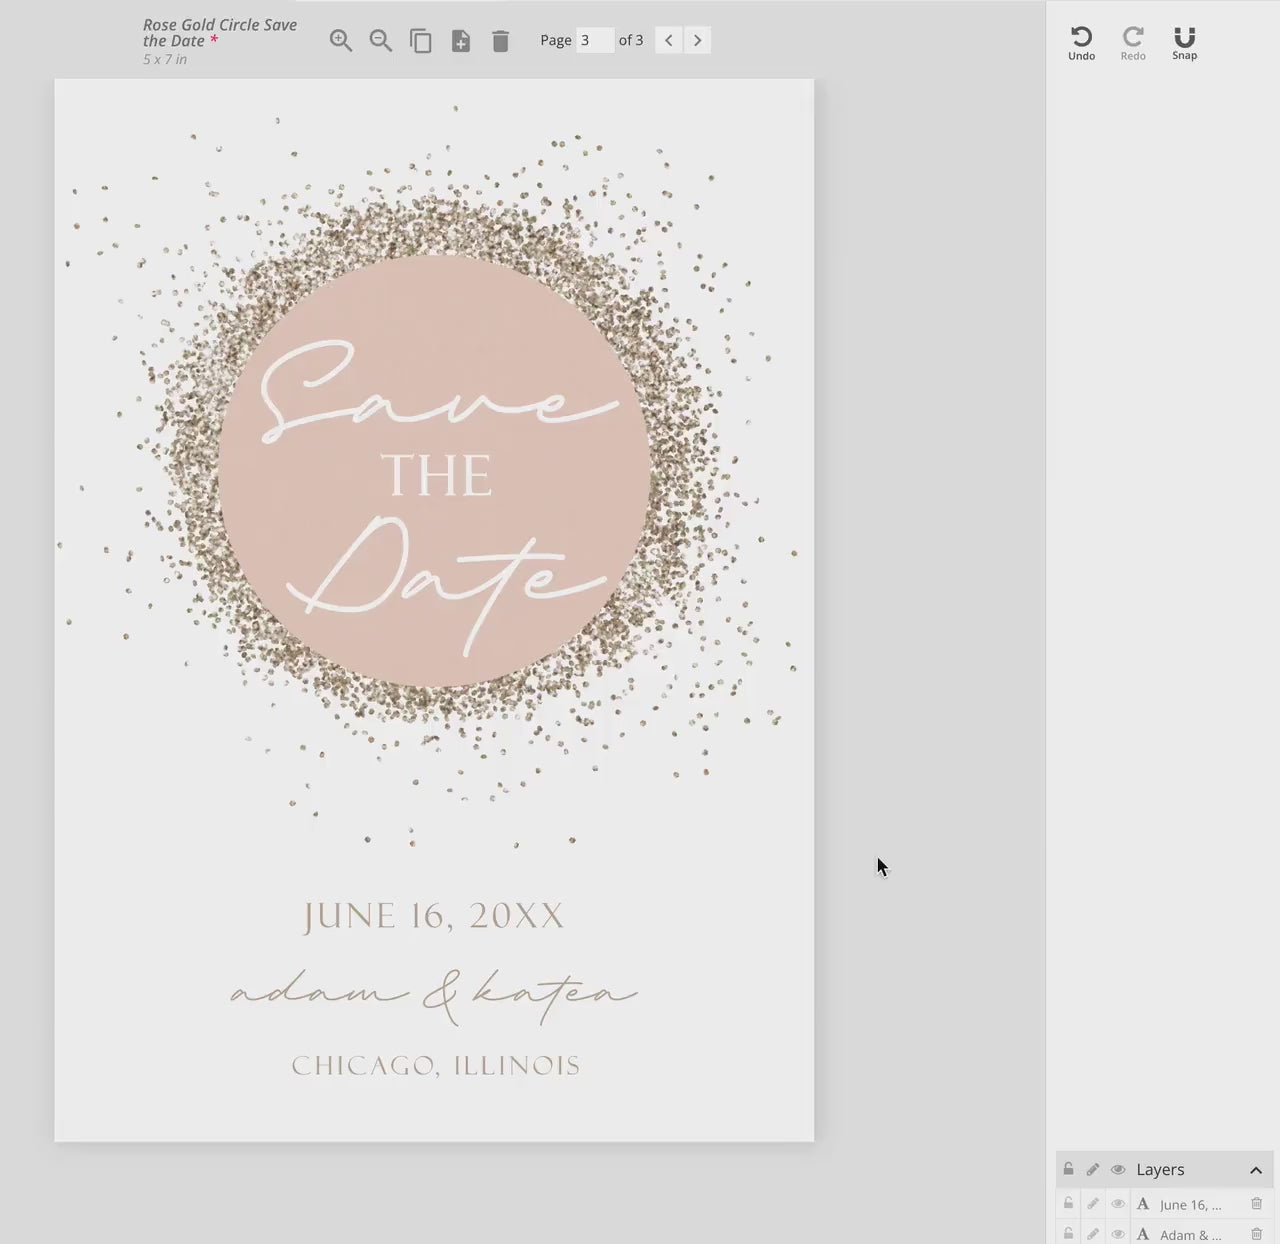Add a new page to the design
The width and height of the screenshot is (1280, 1244).
click(x=461, y=41)
